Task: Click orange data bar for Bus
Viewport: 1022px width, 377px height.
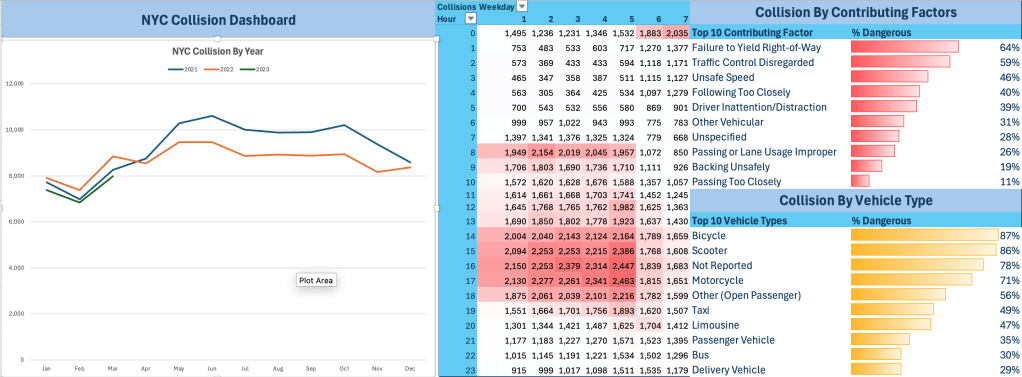Action: coord(877,355)
